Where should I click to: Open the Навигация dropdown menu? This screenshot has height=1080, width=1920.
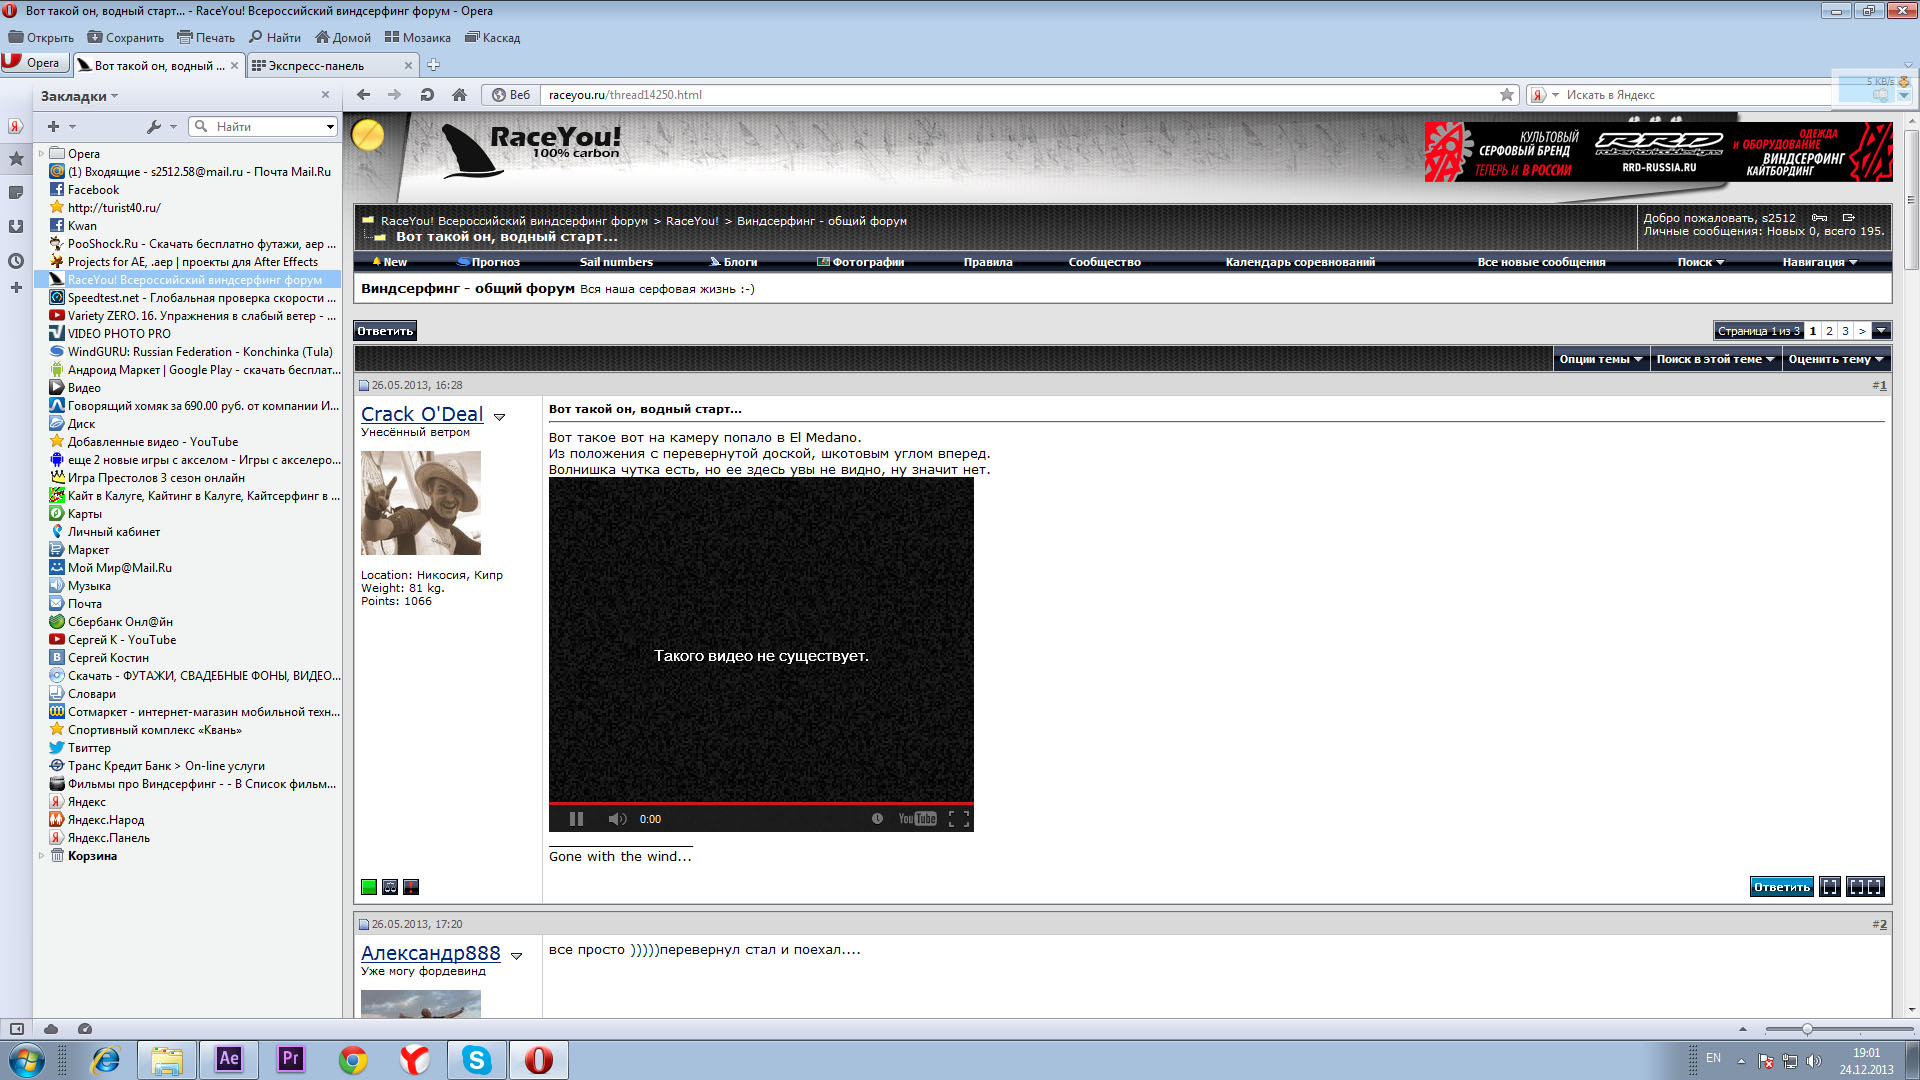pyautogui.click(x=1819, y=263)
